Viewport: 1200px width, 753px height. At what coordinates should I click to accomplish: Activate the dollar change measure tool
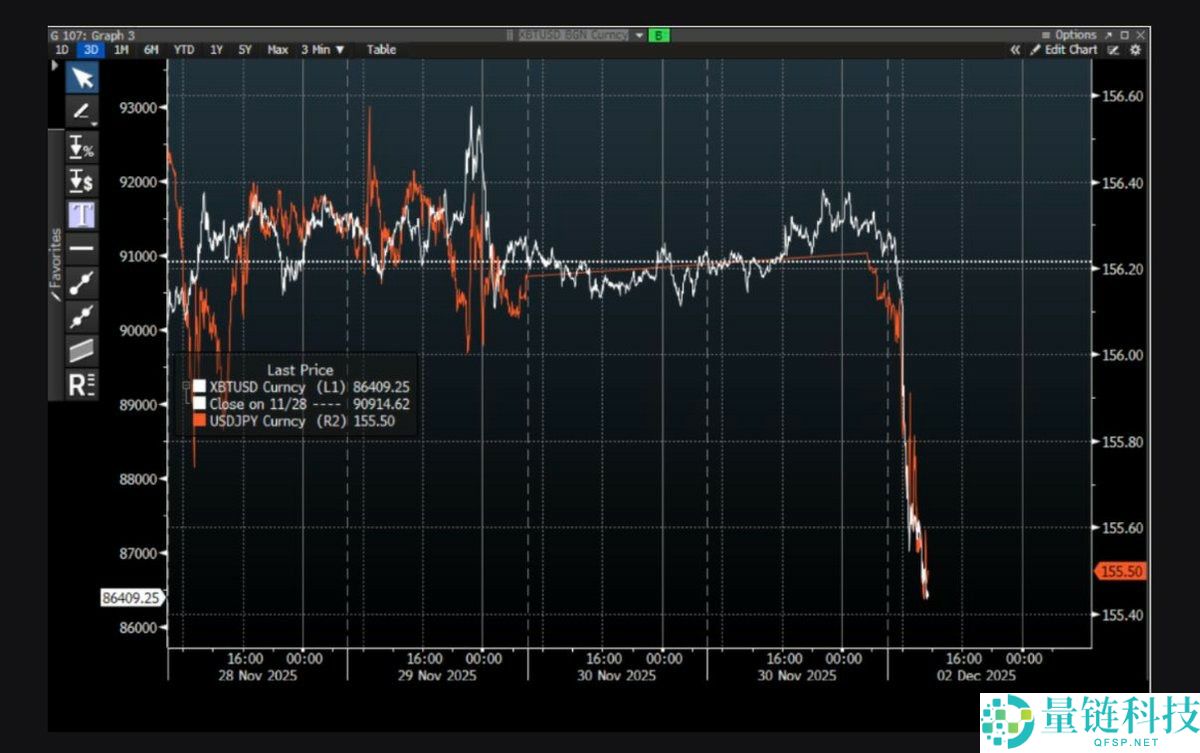click(81, 181)
